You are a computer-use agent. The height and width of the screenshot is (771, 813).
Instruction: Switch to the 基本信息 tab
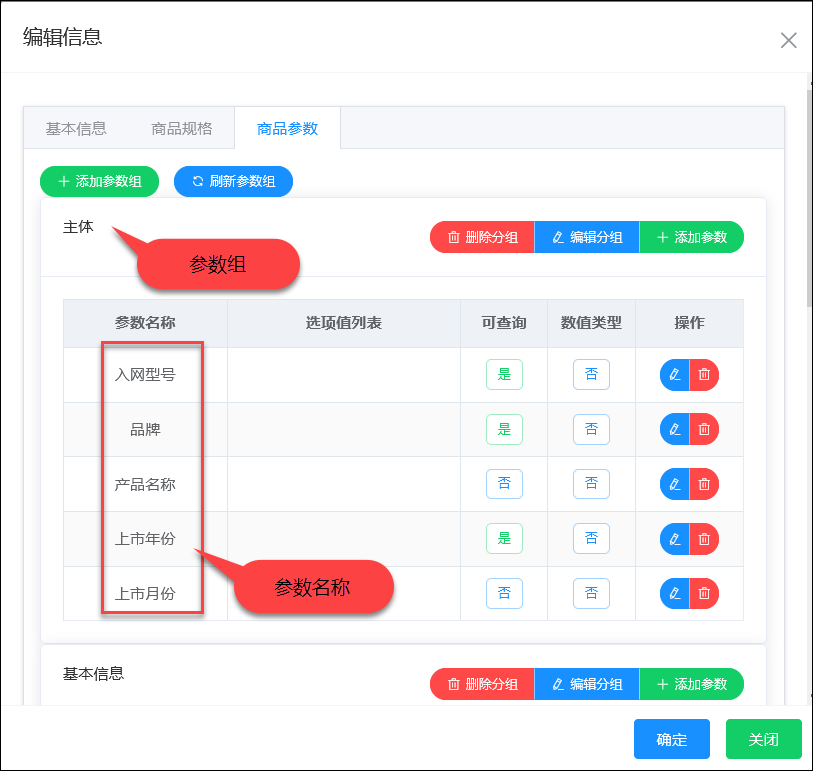76,128
